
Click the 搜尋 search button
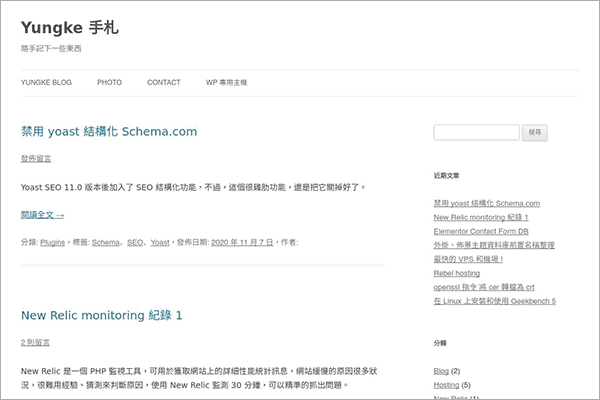pos(535,132)
